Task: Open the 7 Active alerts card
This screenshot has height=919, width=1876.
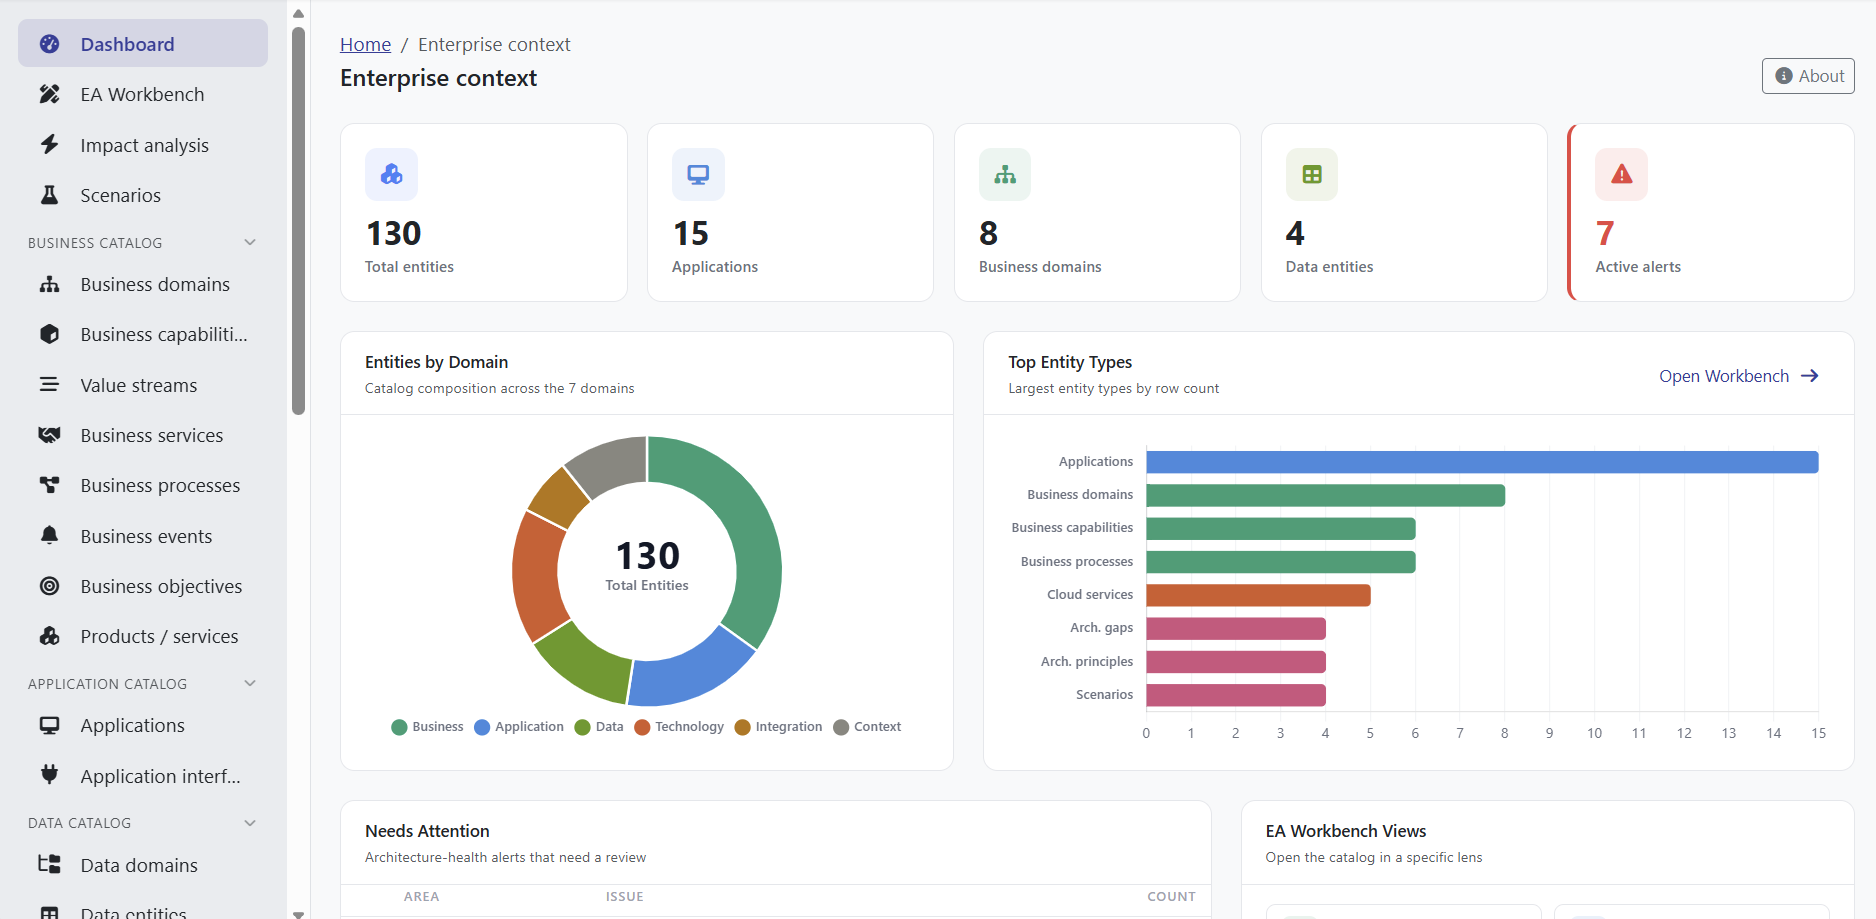Action: (1711, 212)
